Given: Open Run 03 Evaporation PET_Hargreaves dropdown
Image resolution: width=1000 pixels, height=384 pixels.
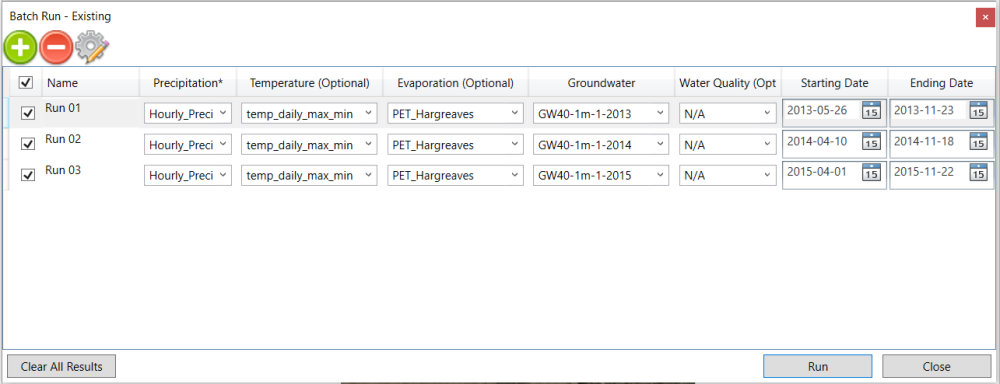Looking at the screenshot, I should pyautogui.click(x=455, y=175).
